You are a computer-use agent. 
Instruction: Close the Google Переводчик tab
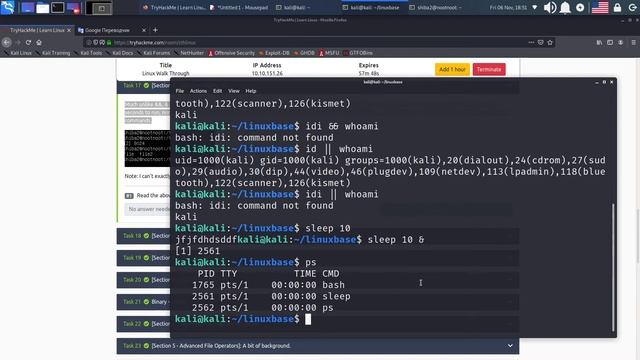tap(144, 30)
